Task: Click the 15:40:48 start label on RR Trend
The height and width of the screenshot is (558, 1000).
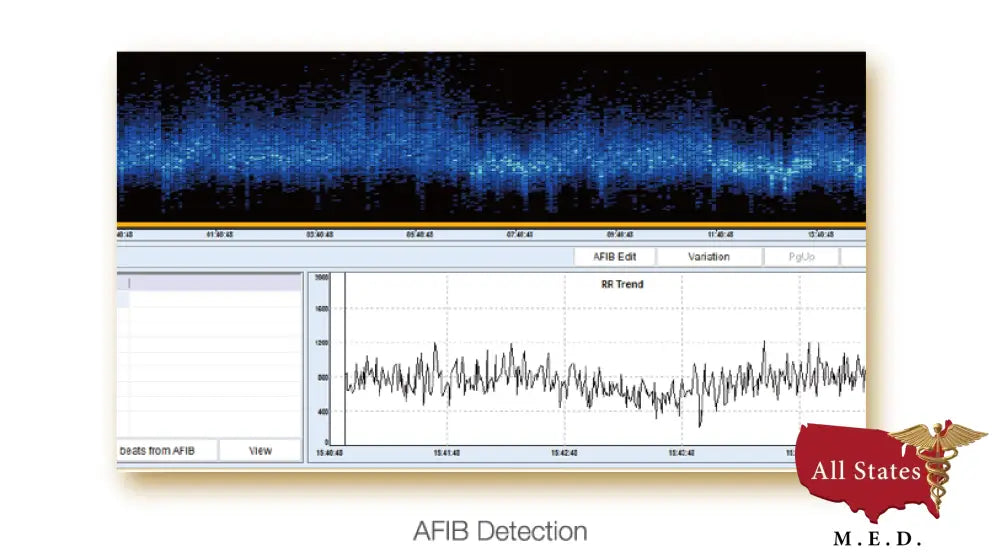Action: pos(330,453)
